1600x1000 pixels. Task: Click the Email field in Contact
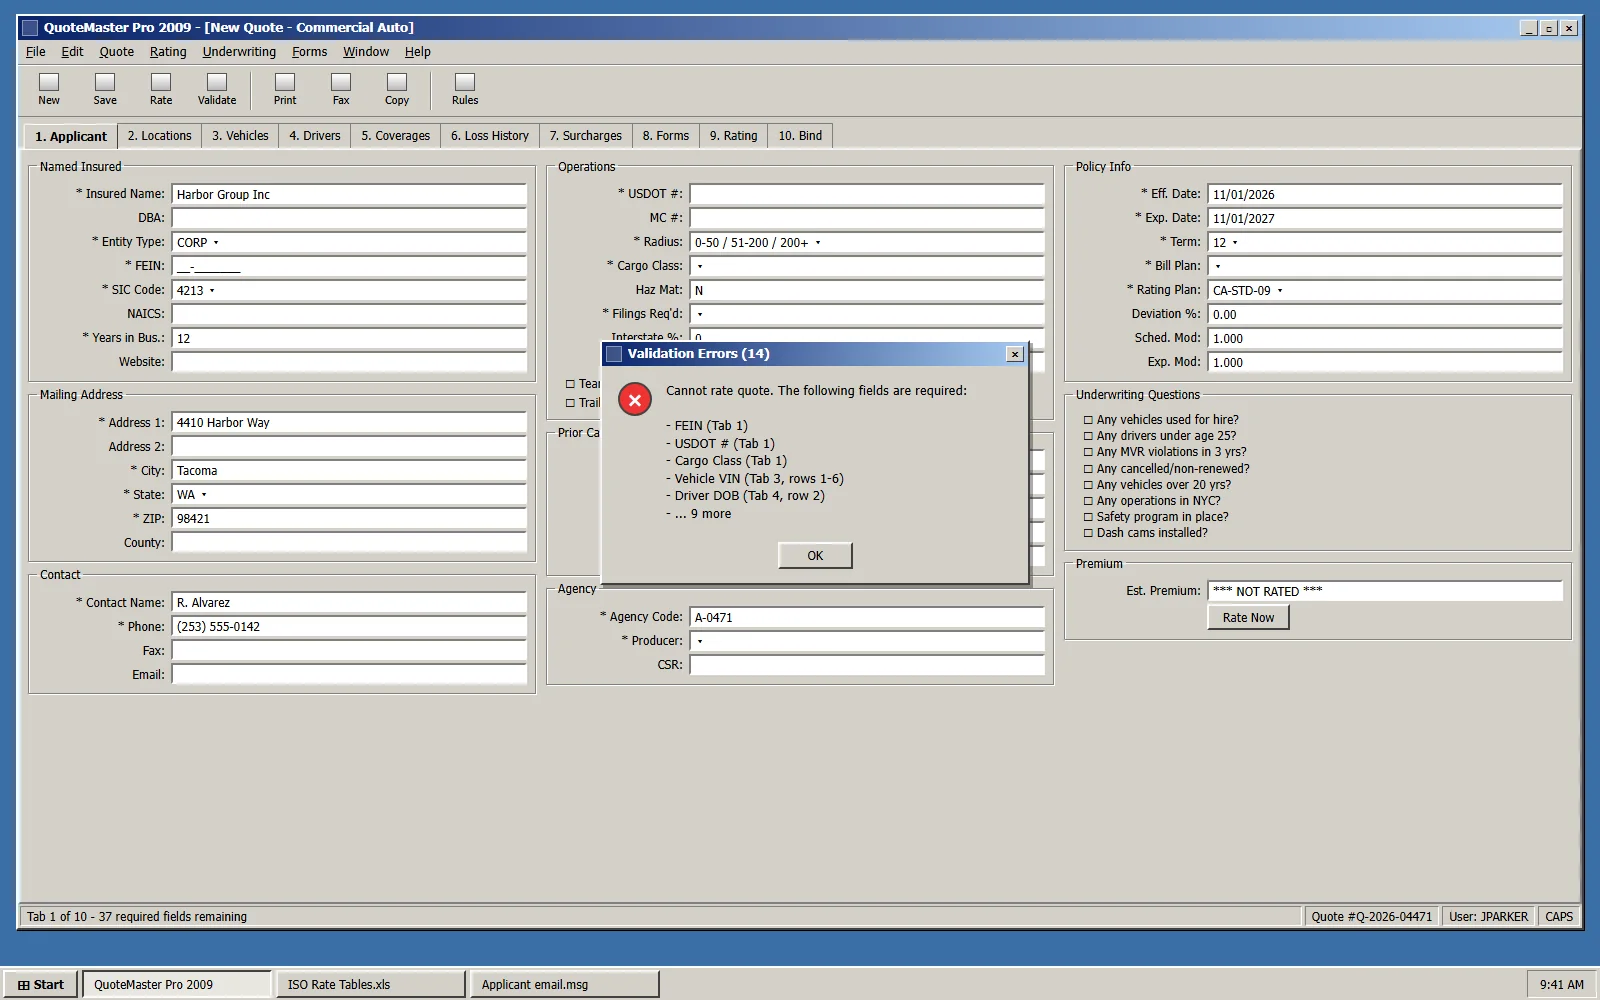(349, 675)
